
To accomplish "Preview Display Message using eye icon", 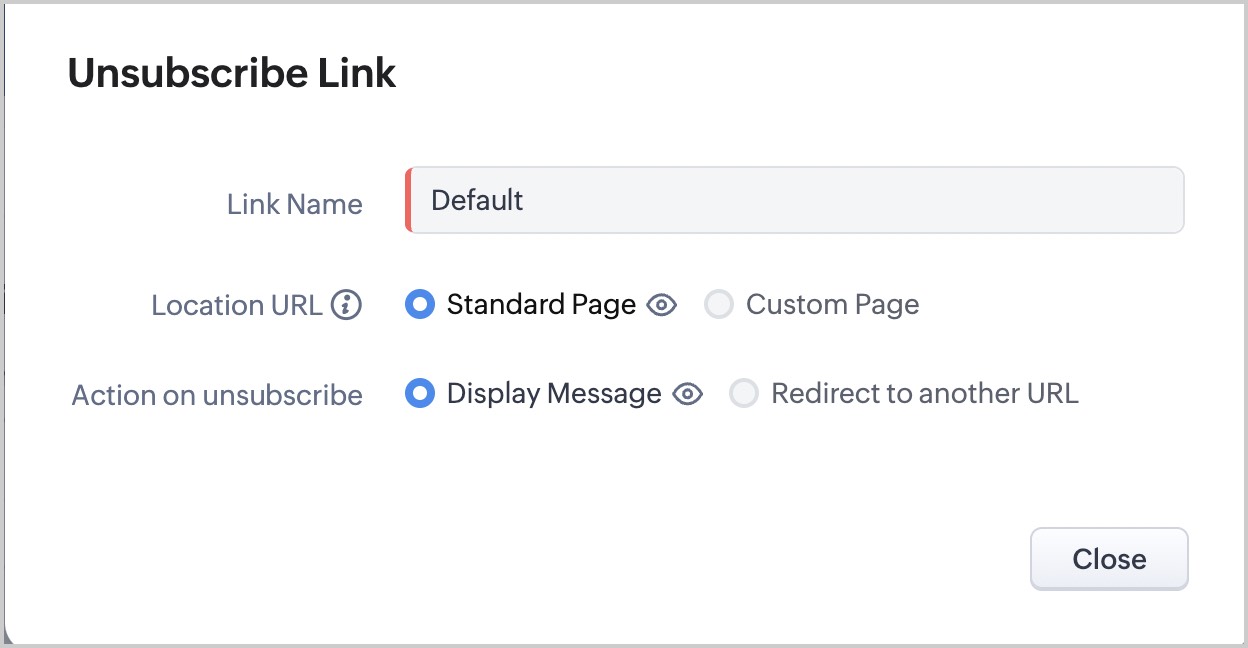I will (687, 395).
